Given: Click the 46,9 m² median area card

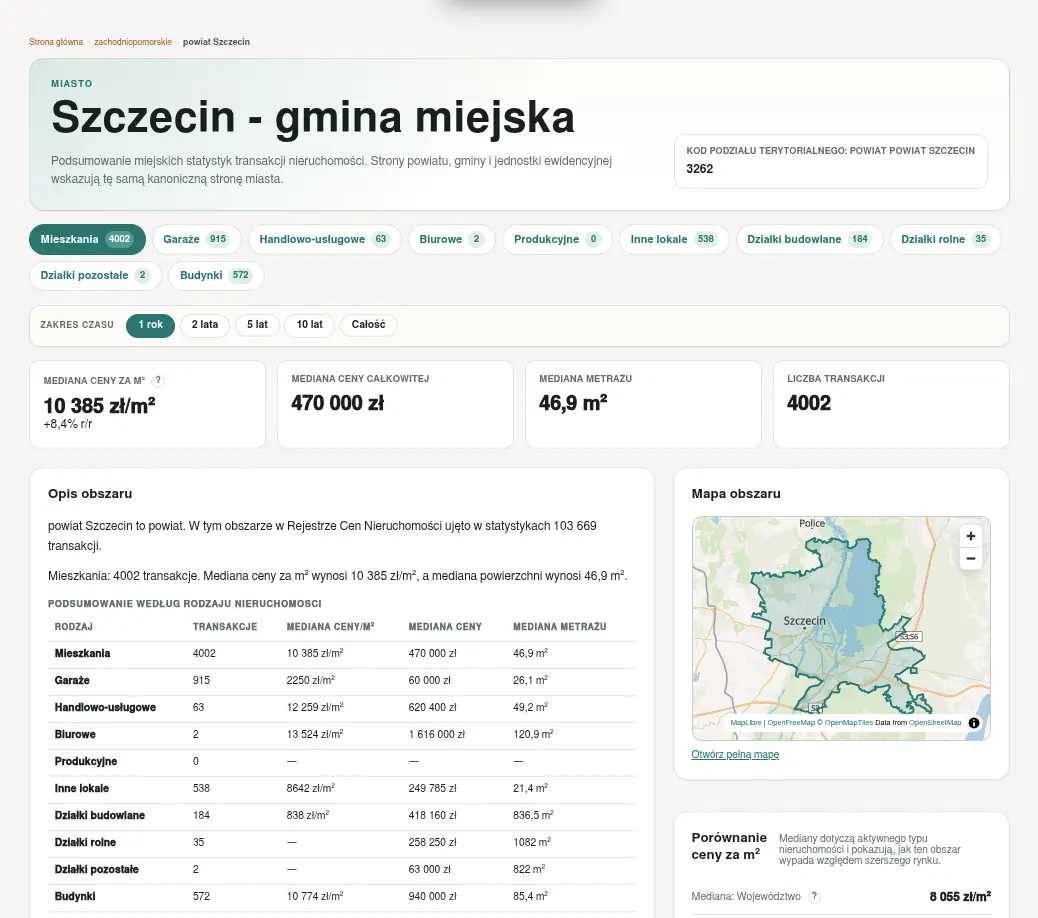Looking at the screenshot, I should [643, 404].
